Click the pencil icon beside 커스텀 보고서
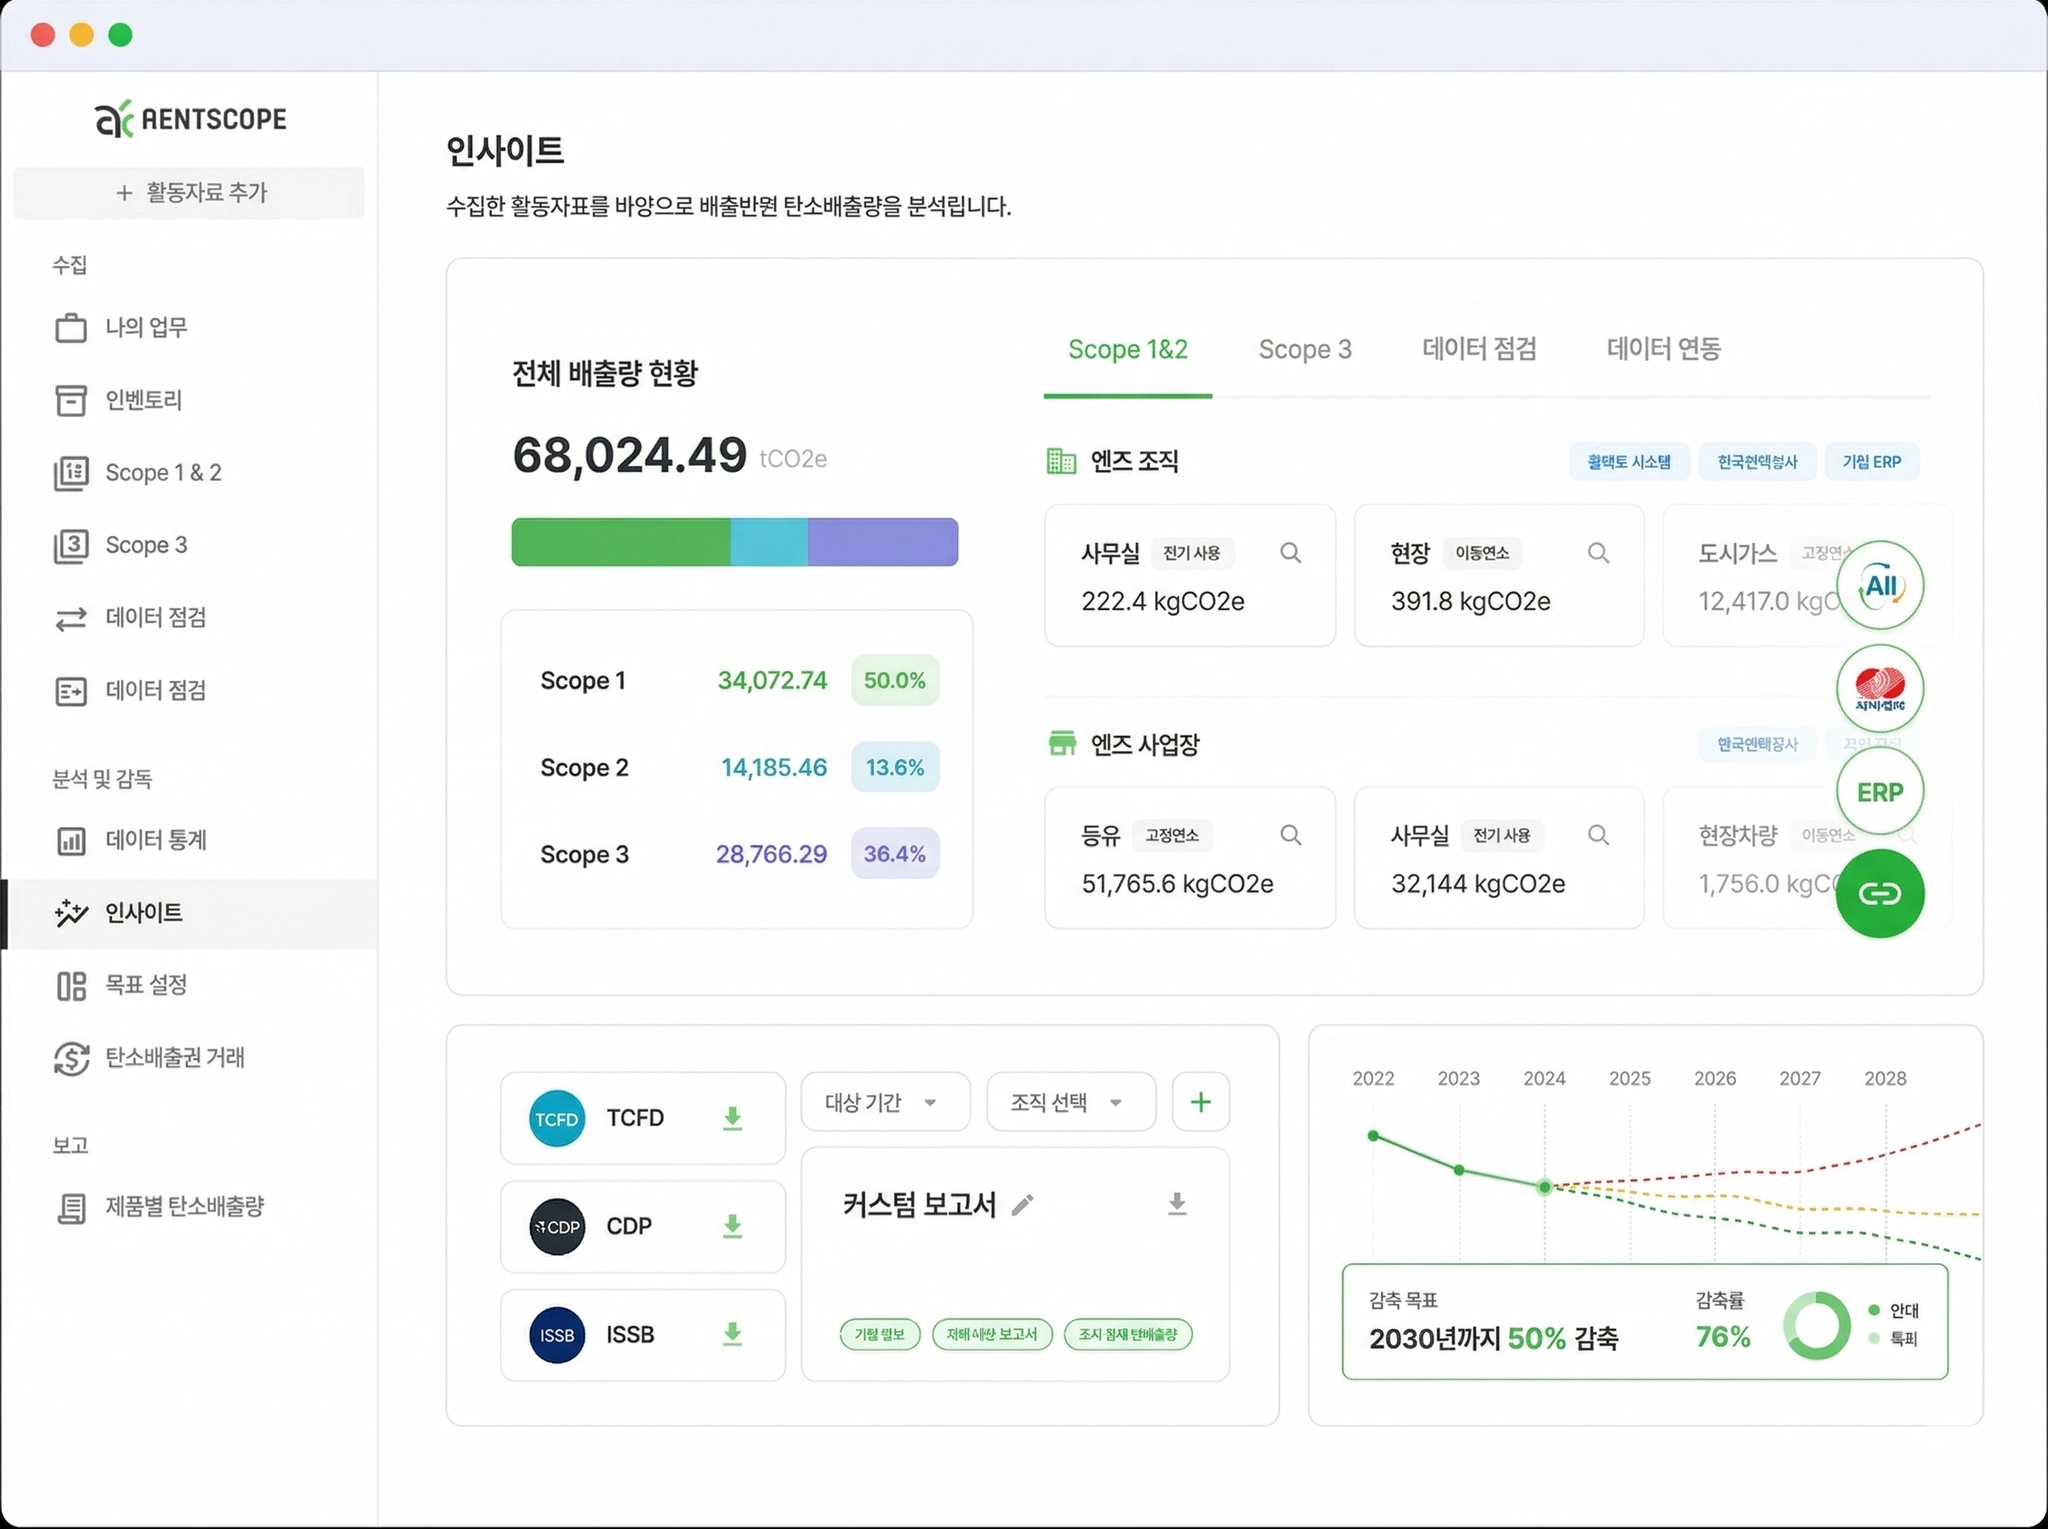 (1022, 1205)
